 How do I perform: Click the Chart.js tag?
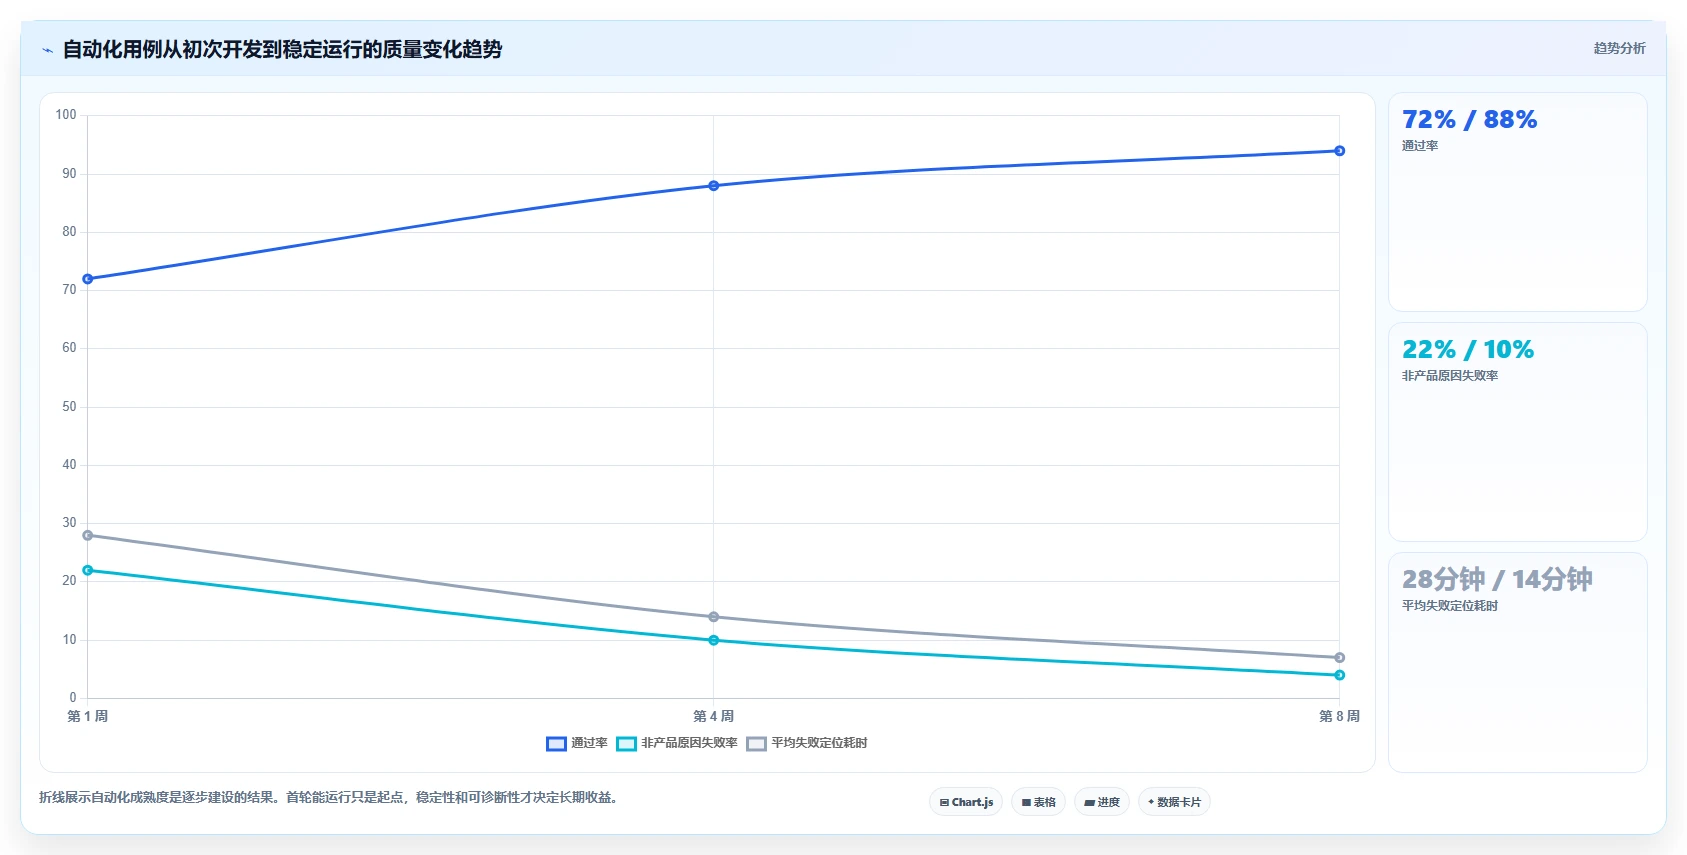tap(966, 802)
